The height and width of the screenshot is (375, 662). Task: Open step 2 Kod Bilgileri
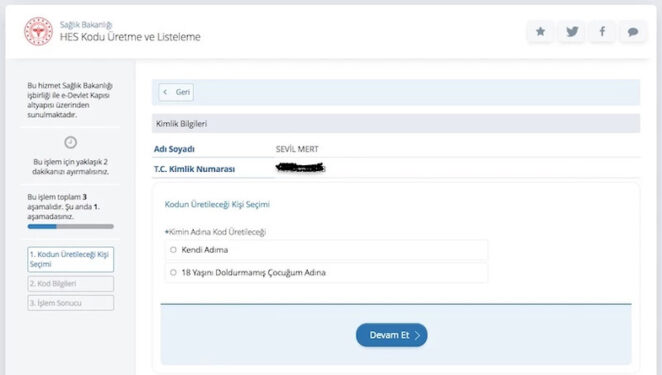pos(71,283)
